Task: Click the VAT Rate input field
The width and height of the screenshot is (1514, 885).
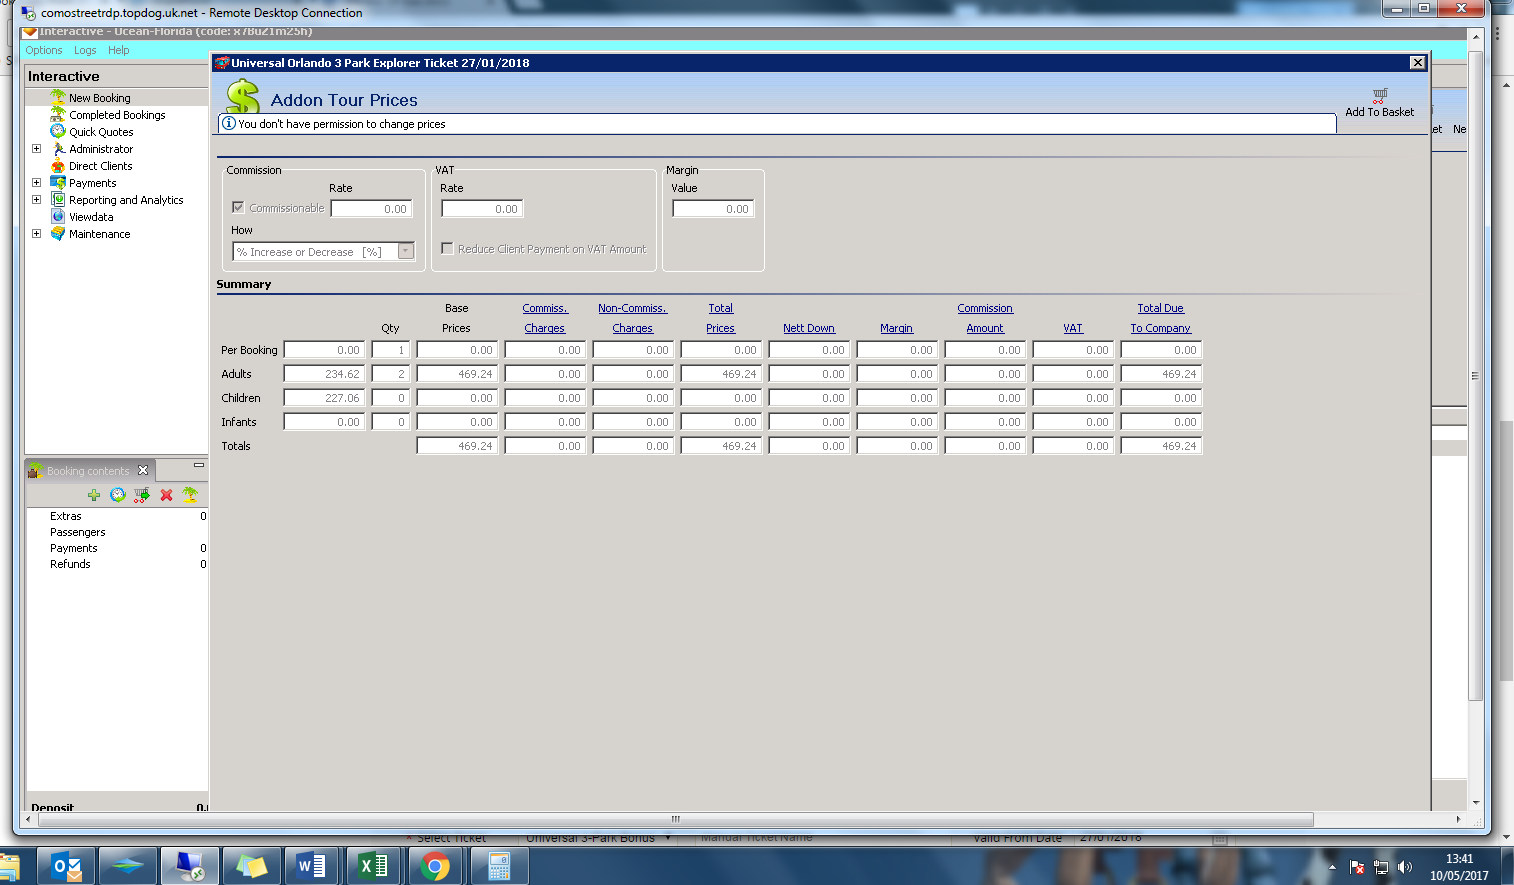Action: pyautogui.click(x=482, y=209)
